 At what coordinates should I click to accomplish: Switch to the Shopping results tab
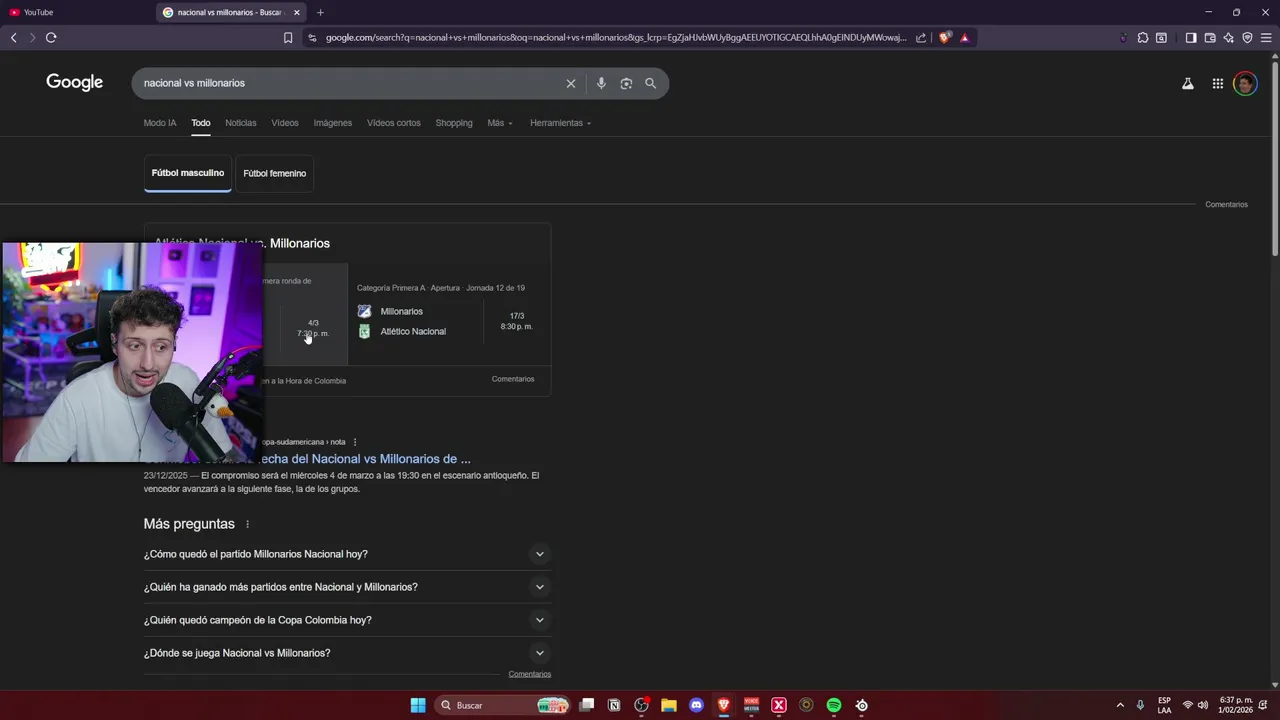454,123
